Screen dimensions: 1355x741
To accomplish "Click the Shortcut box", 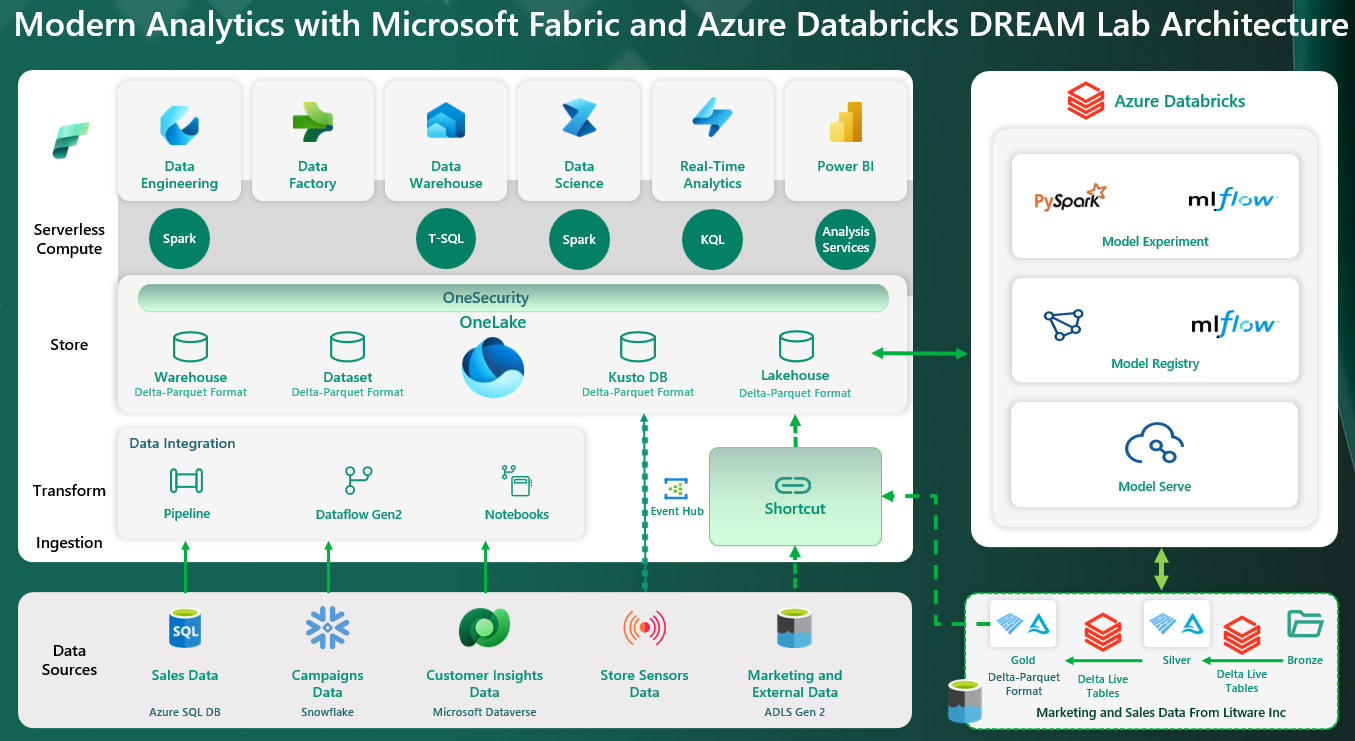I will [795, 496].
